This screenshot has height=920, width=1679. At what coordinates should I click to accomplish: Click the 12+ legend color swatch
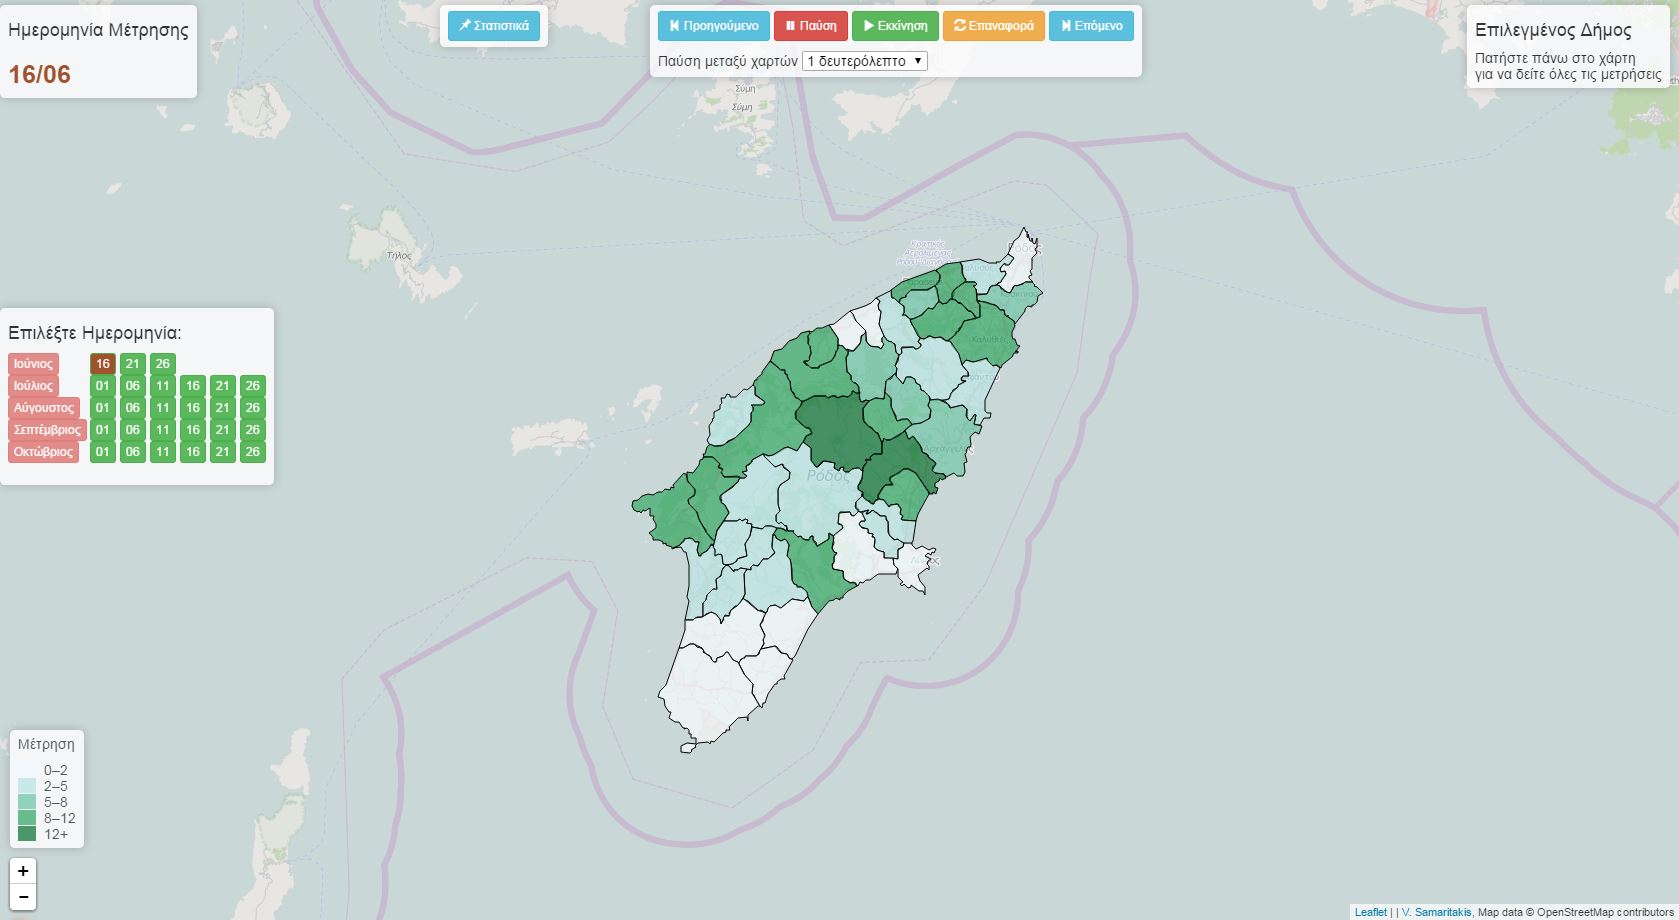[27, 834]
